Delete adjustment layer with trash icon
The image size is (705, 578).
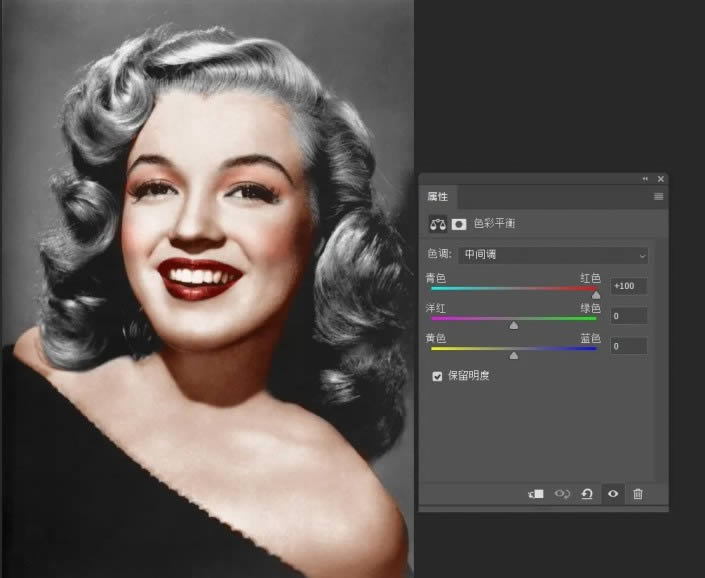(638, 494)
